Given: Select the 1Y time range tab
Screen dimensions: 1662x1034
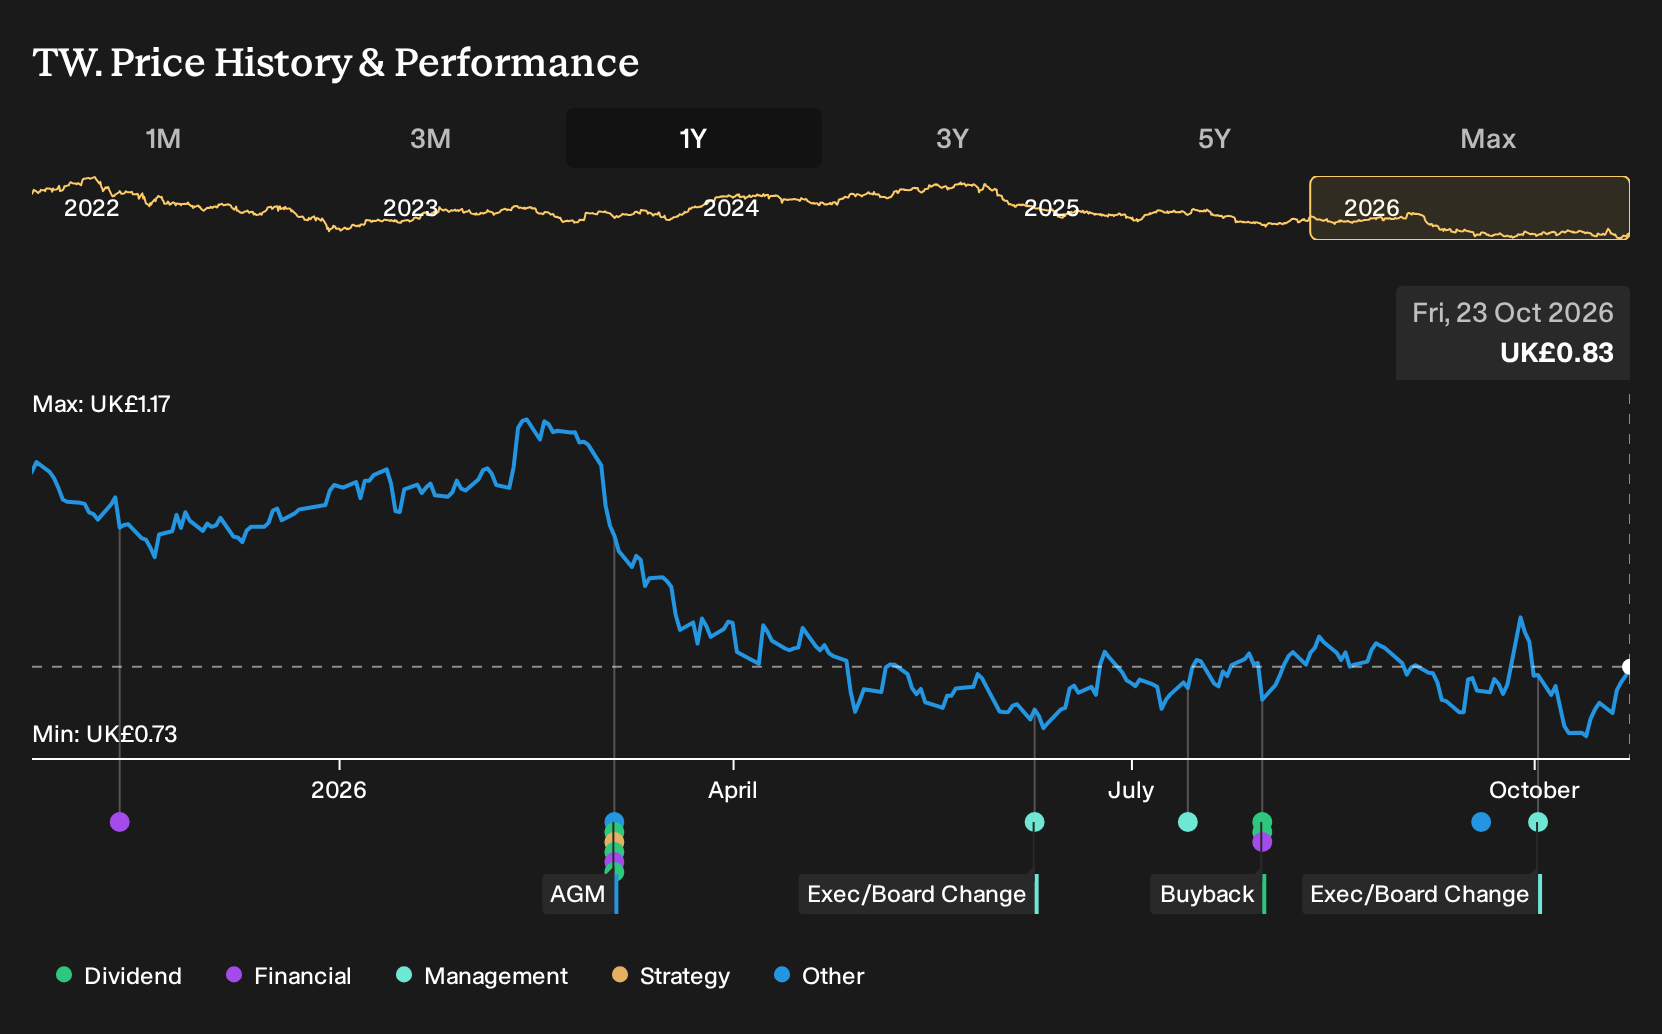Looking at the screenshot, I should pos(694,138).
